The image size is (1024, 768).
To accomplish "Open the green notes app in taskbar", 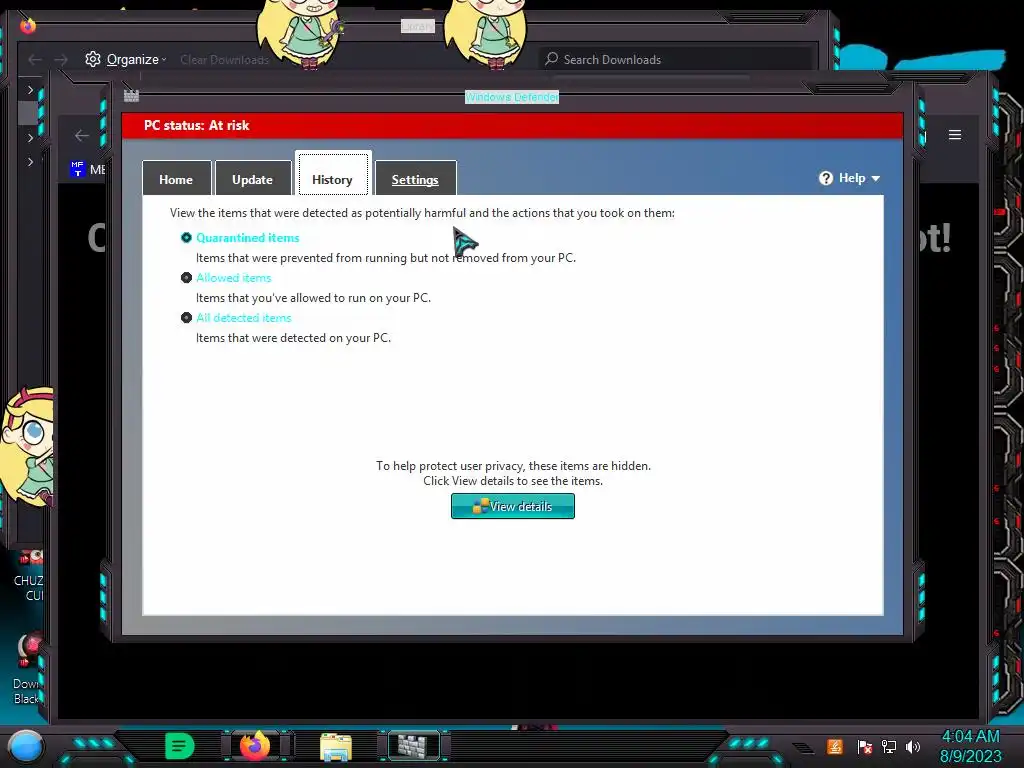I will 180,746.
